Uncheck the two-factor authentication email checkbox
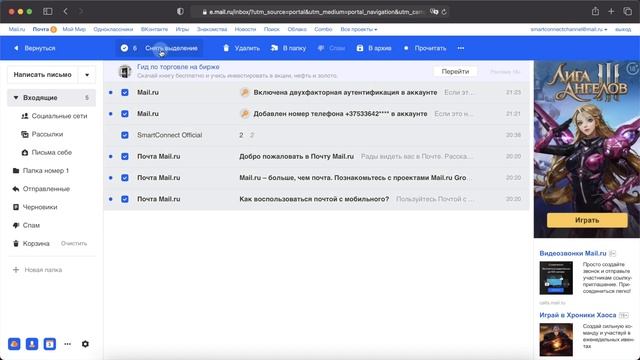Screen dimensions: 640x360 125,93
